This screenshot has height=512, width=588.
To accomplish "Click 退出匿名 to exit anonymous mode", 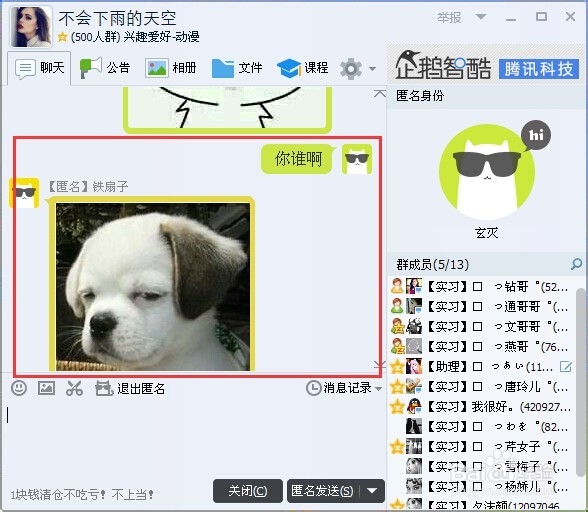I will click(x=130, y=388).
